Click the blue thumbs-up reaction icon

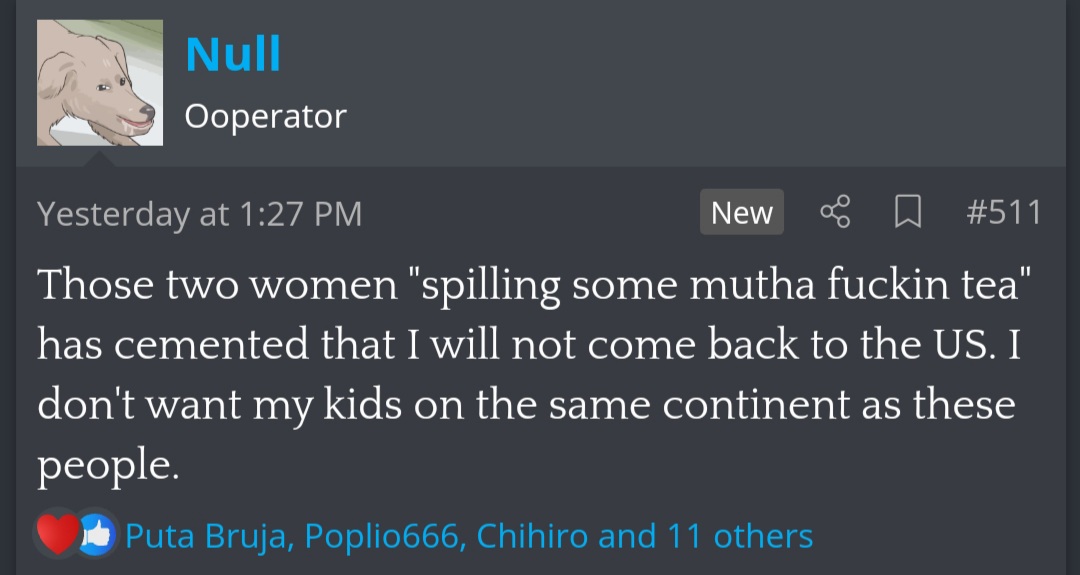pos(97,536)
